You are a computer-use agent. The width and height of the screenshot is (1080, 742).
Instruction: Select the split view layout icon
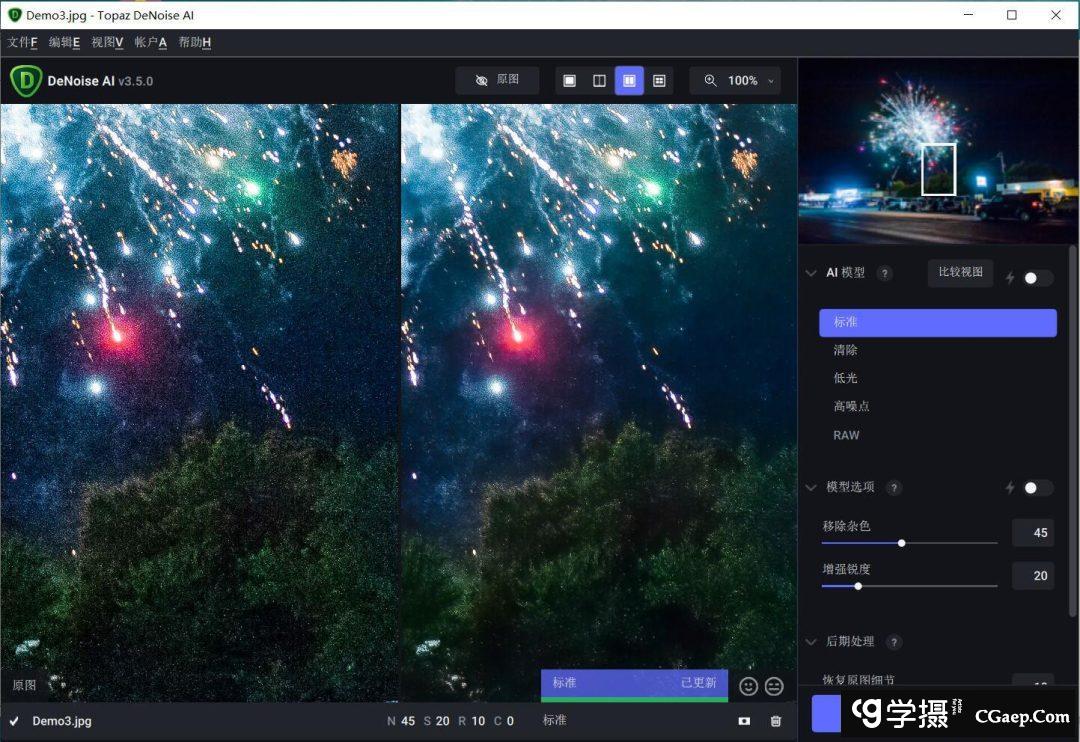point(599,81)
